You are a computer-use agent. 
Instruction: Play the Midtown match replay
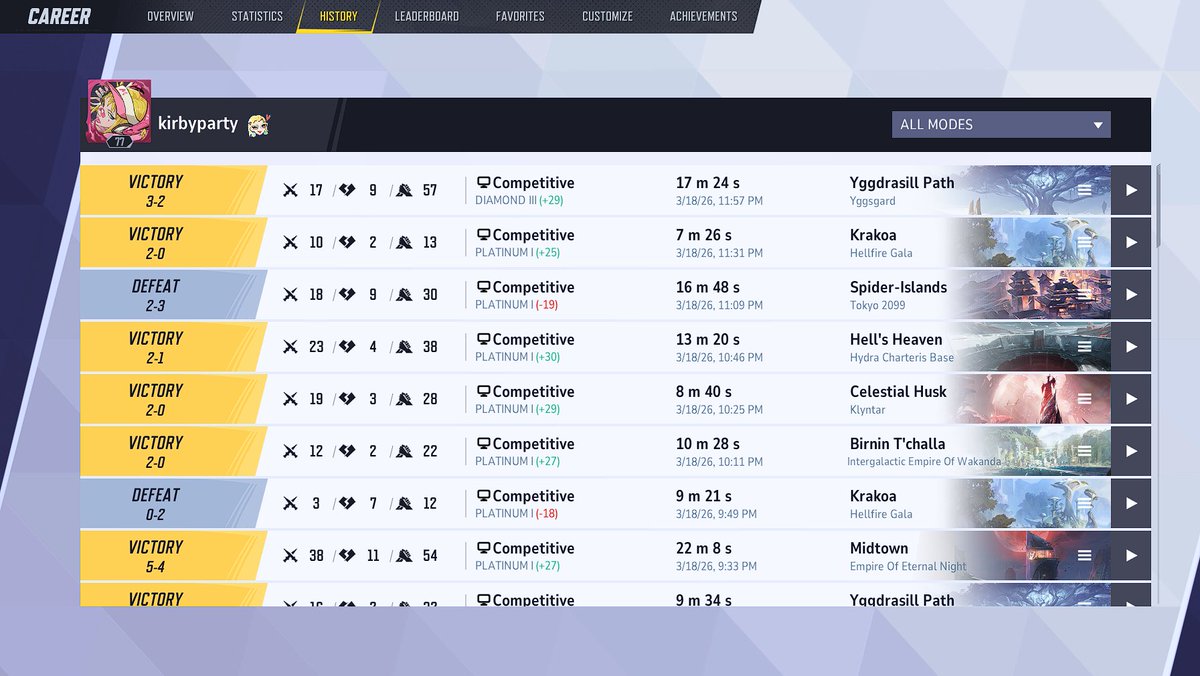tap(1131, 555)
